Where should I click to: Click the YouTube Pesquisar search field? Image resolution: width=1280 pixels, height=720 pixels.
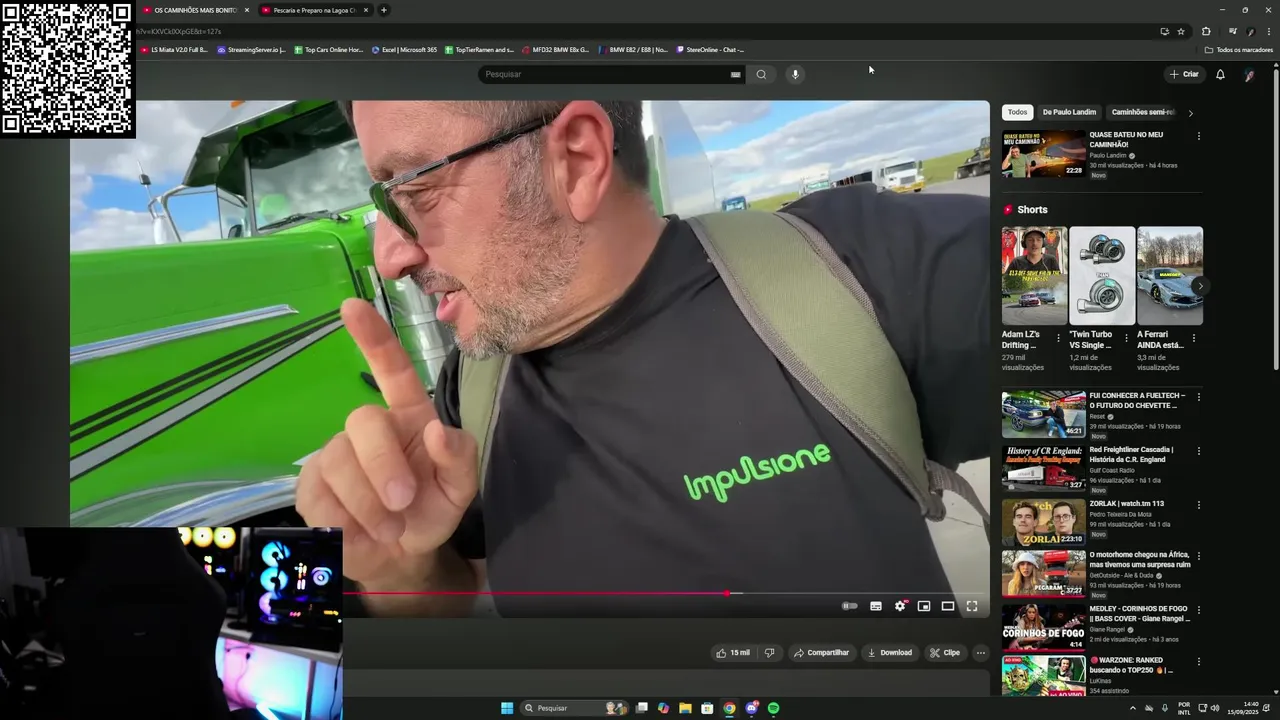tap(605, 74)
